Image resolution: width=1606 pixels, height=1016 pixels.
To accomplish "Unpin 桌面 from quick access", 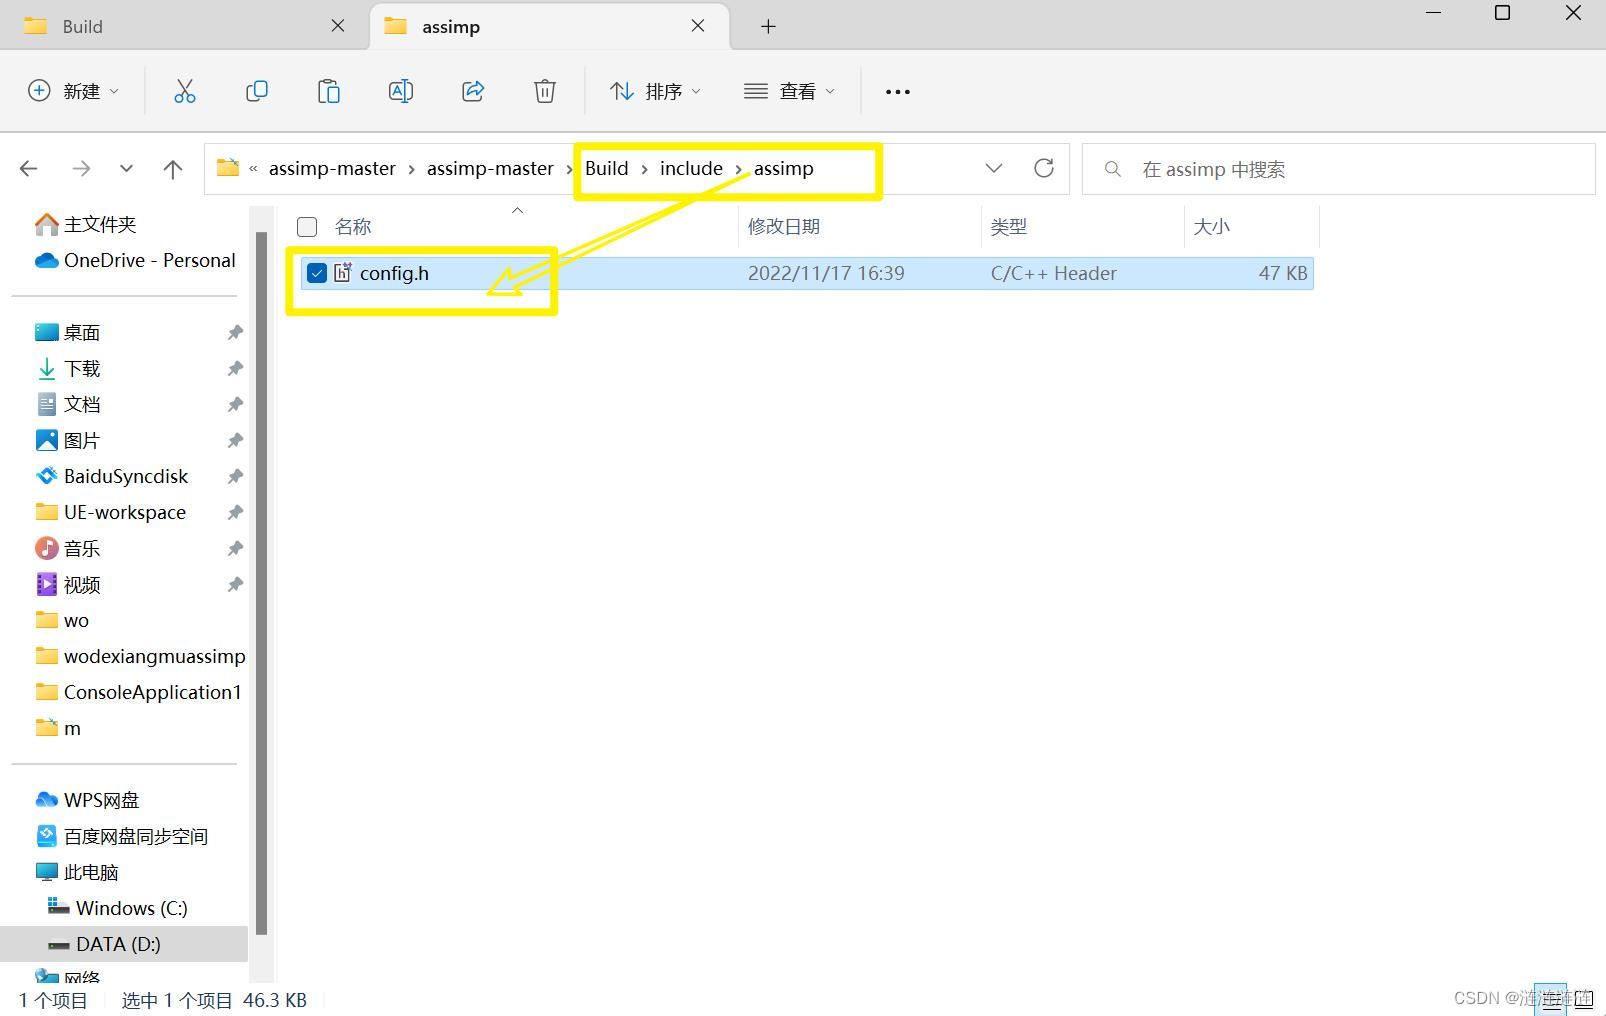I will [235, 332].
